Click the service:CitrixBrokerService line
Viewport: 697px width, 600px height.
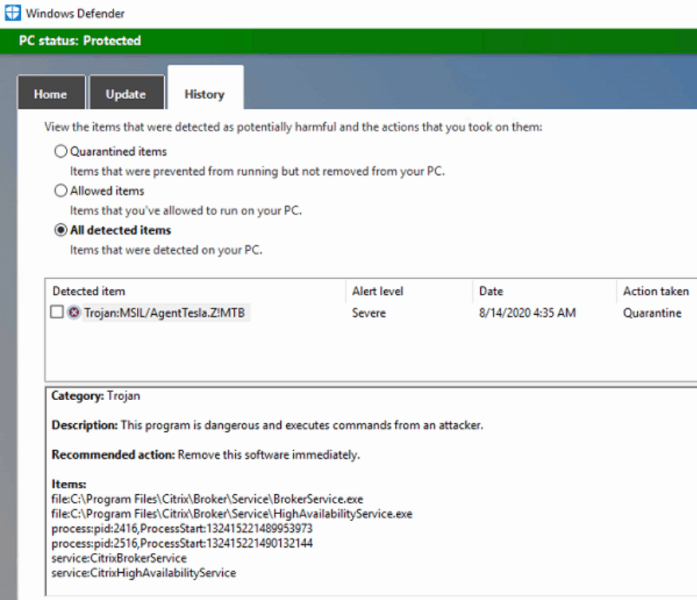[x=119, y=558]
